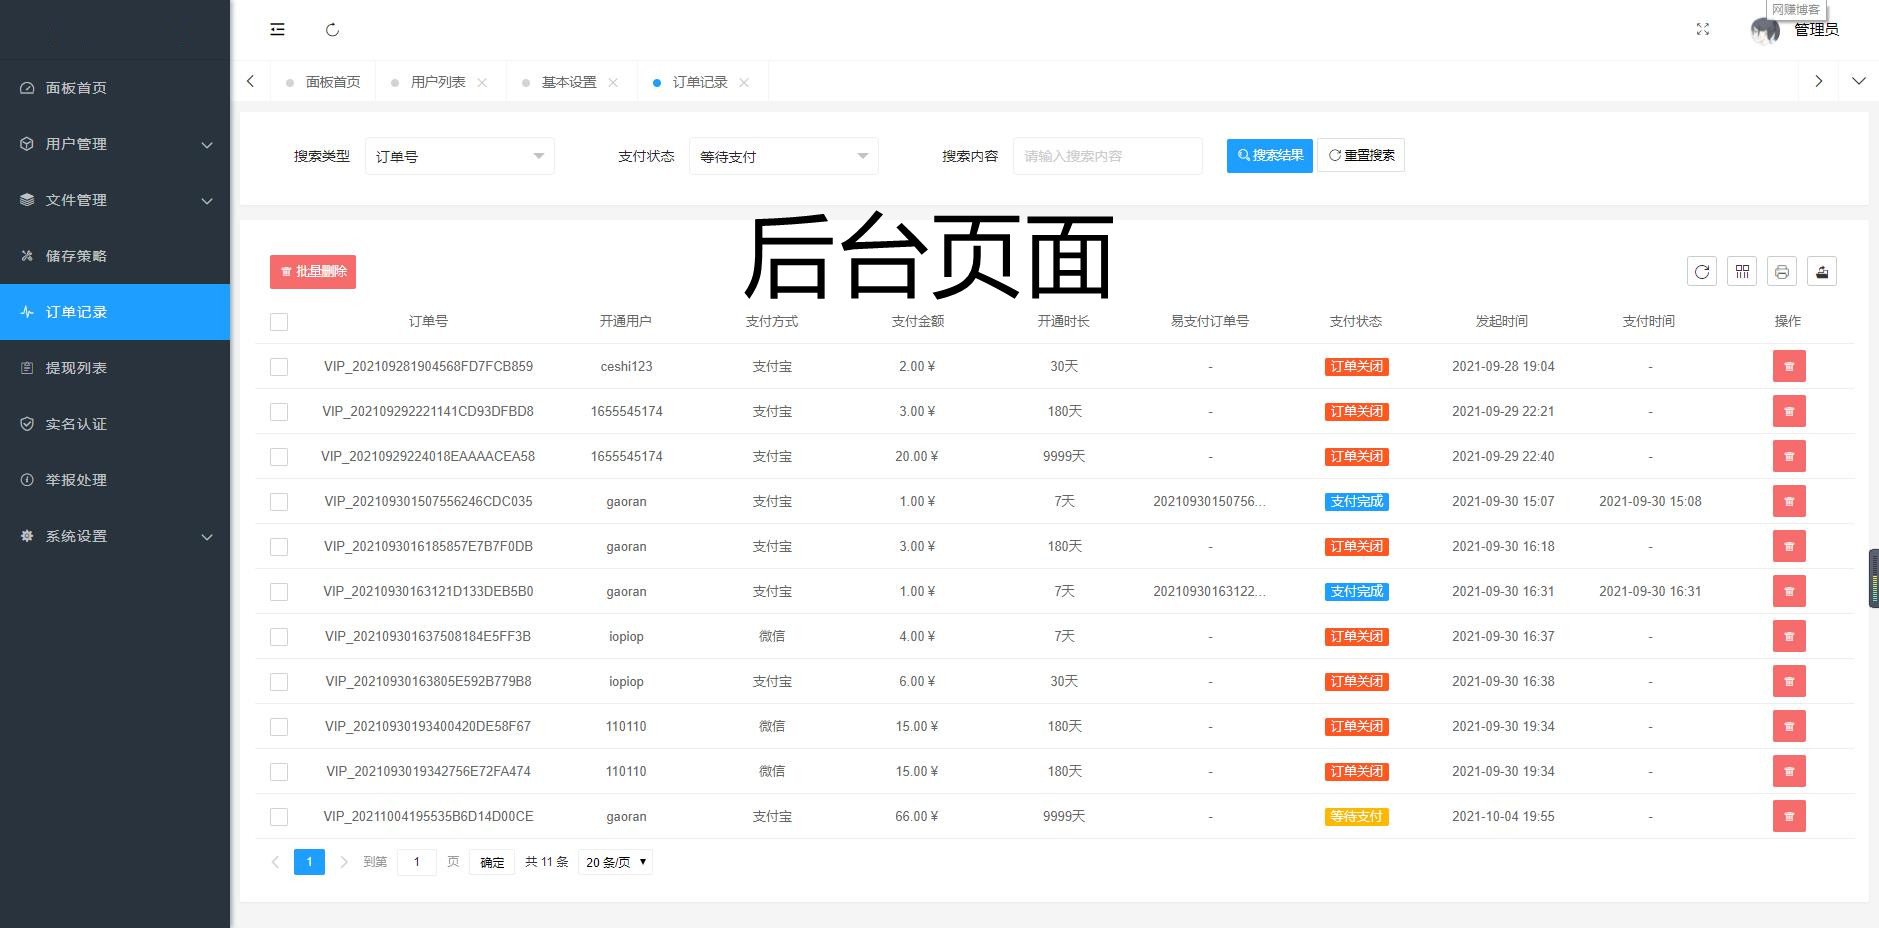Delete order VIP_20210930163121D133DEB5B0
The width and height of the screenshot is (1879, 928).
[1789, 591]
